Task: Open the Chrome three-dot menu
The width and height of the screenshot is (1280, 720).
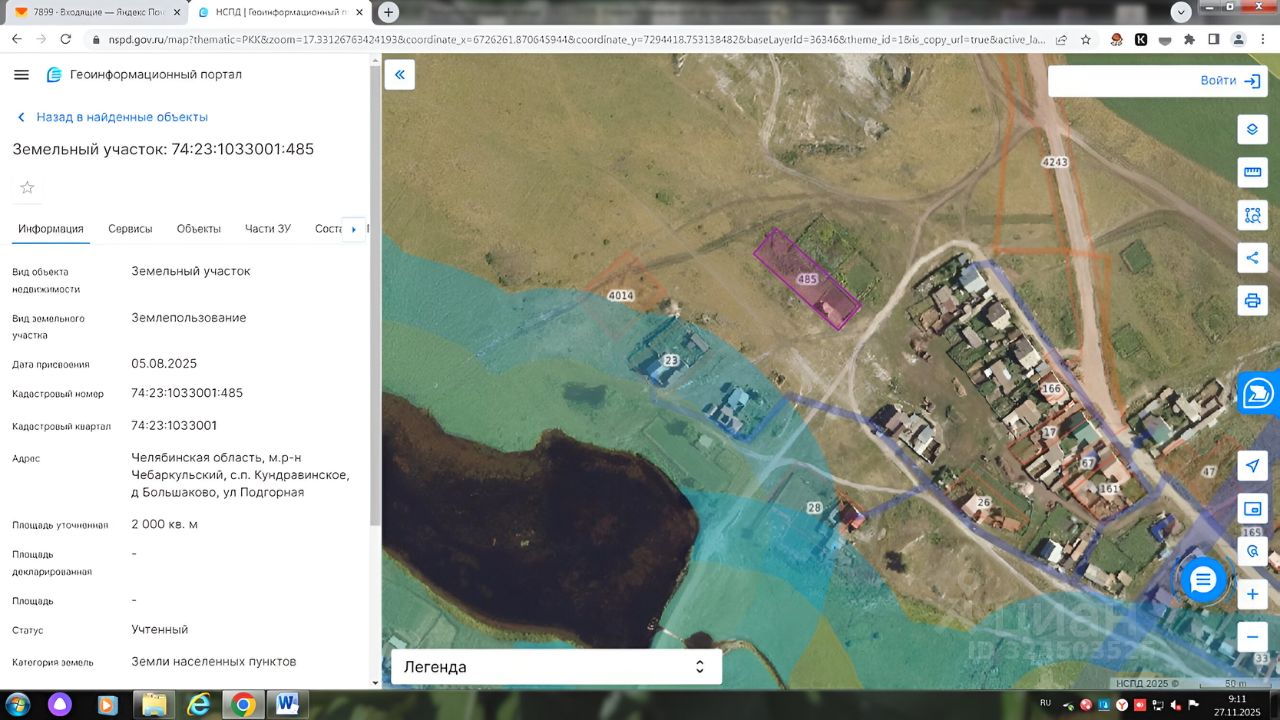Action: click(1263, 39)
